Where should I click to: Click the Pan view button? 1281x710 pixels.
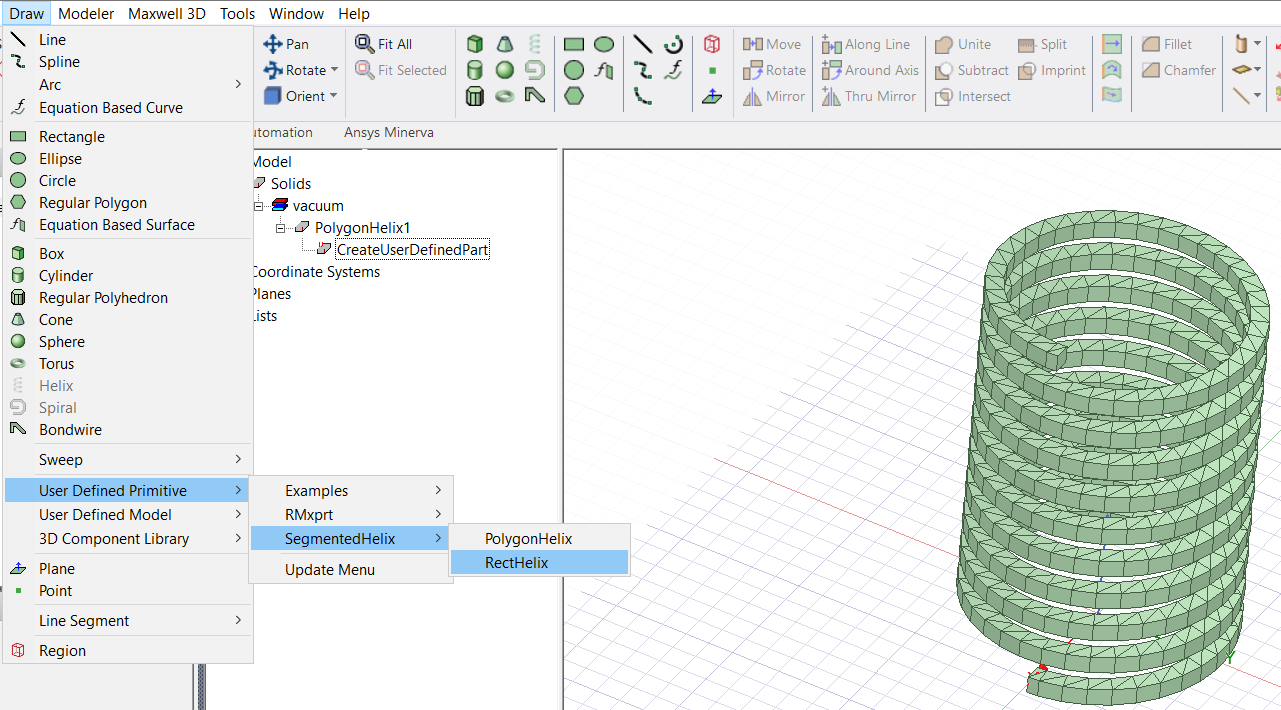[x=286, y=44]
